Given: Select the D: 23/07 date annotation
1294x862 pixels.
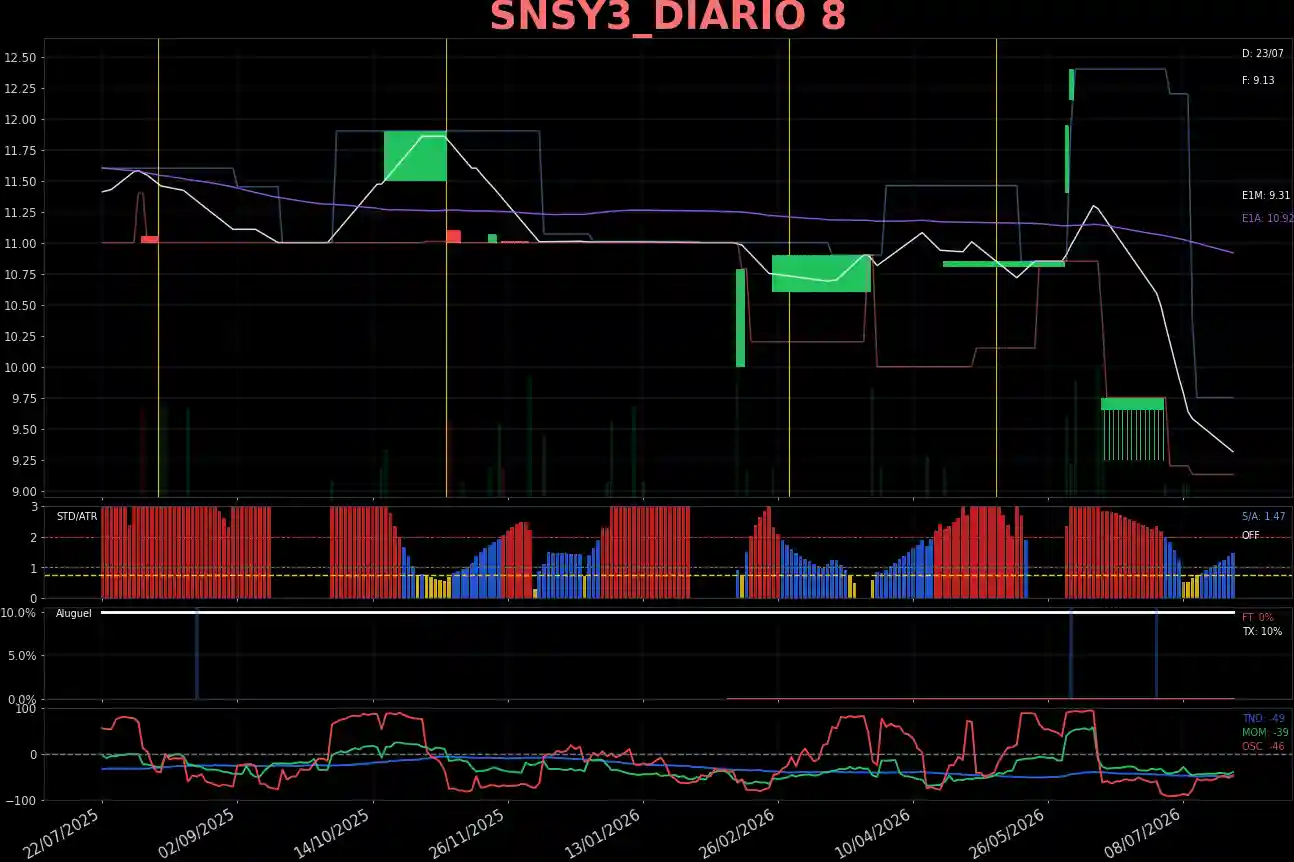Looking at the screenshot, I should [x=1262, y=53].
